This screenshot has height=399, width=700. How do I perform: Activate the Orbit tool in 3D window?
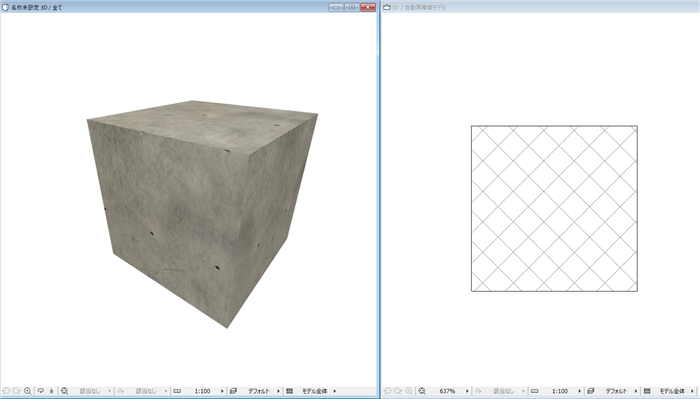(41, 391)
